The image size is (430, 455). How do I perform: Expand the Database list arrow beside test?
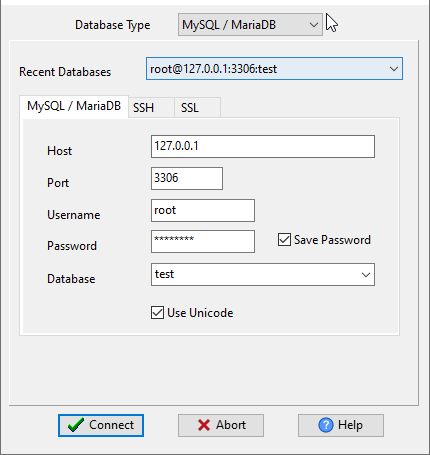click(366, 275)
